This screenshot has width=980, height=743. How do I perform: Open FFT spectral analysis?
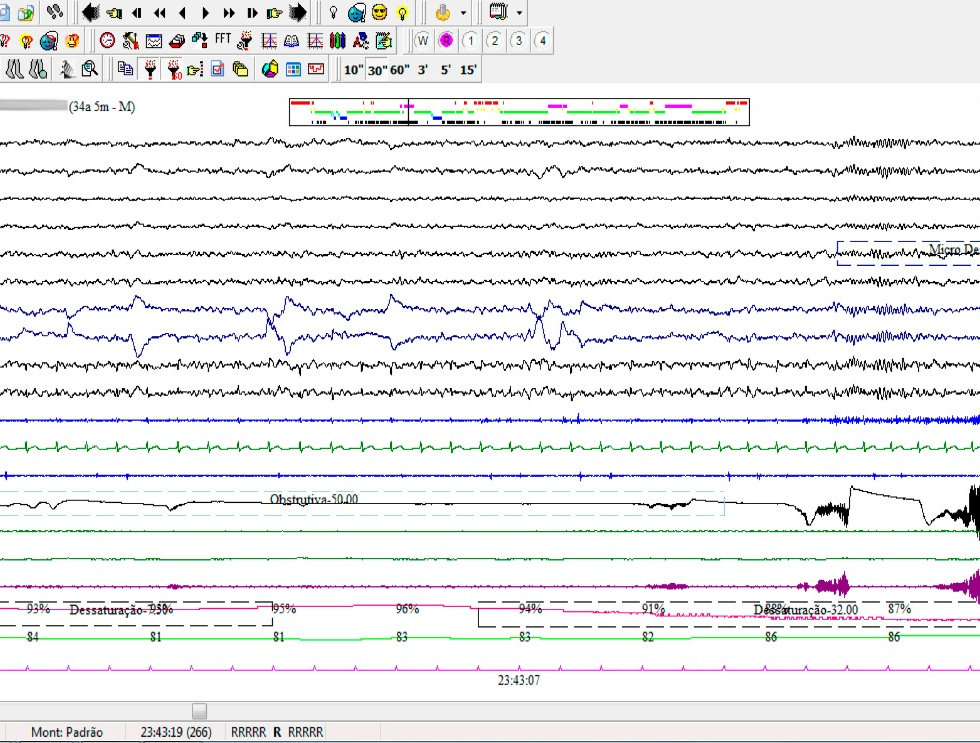pyautogui.click(x=222, y=39)
